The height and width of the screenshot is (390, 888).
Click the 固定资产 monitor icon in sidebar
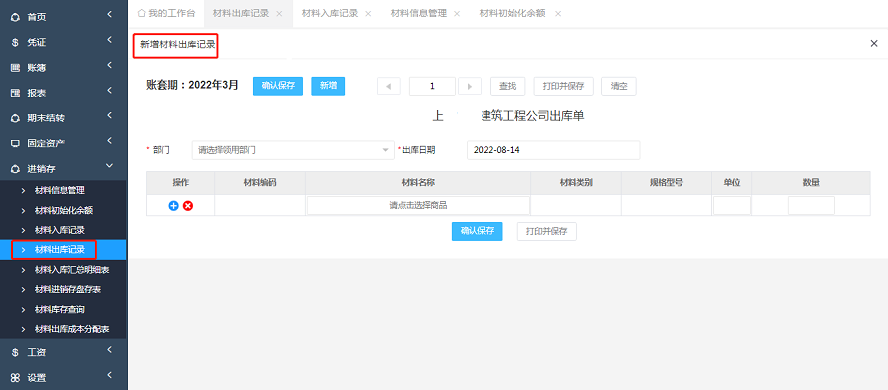click(16, 143)
